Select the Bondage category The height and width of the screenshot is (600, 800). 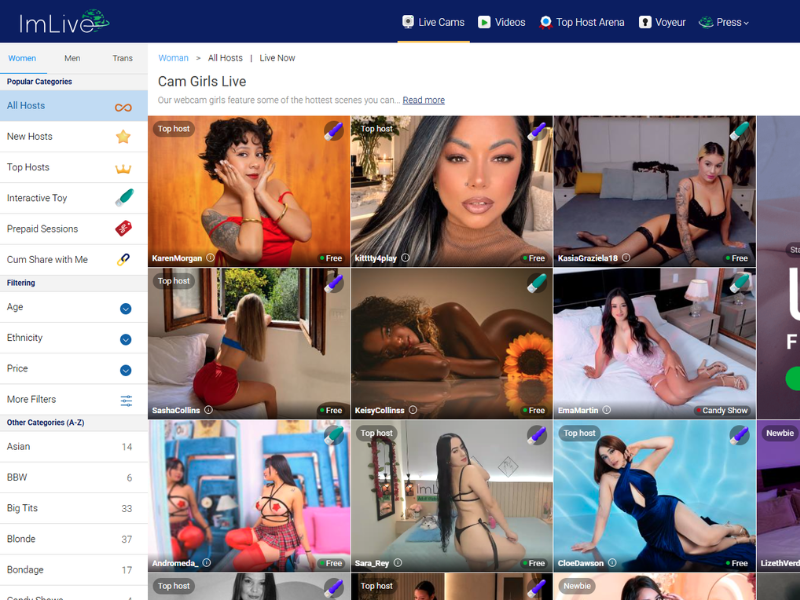[x=74, y=570]
